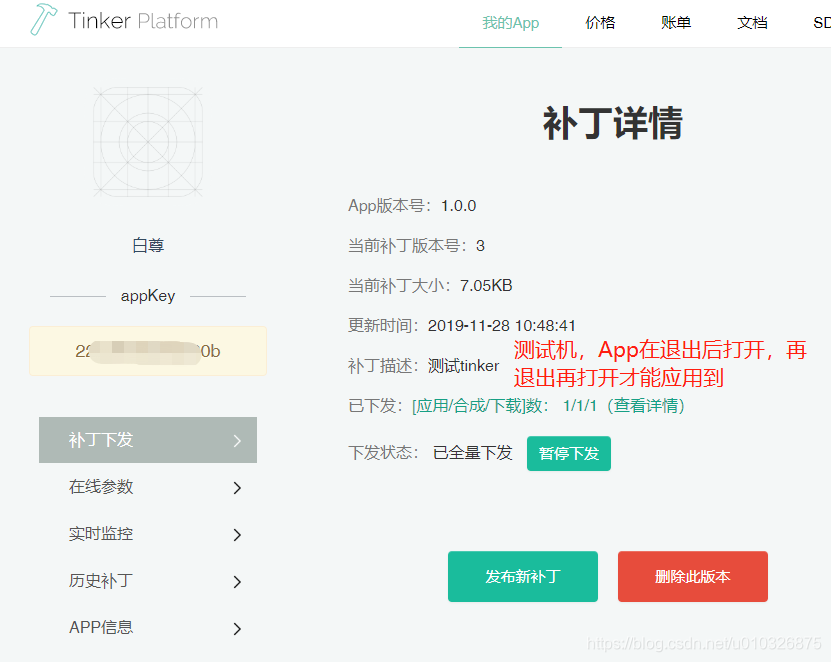The height and width of the screenshot is (662, 831).
Task: Open the 账单 billing tab
Action: click(x=676, y=23)
